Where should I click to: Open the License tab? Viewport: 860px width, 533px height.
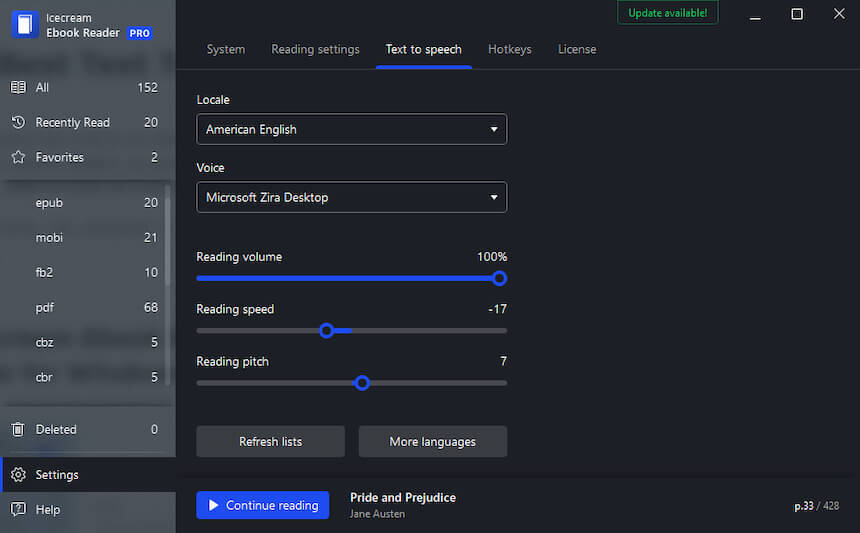pyautogui.click(x=577, y=49)
